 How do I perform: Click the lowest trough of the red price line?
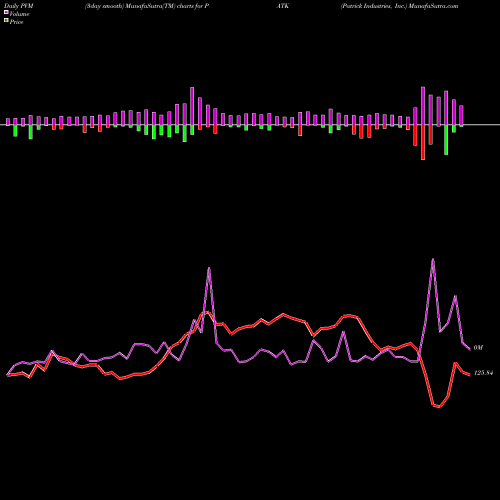[x=439, y=407]
